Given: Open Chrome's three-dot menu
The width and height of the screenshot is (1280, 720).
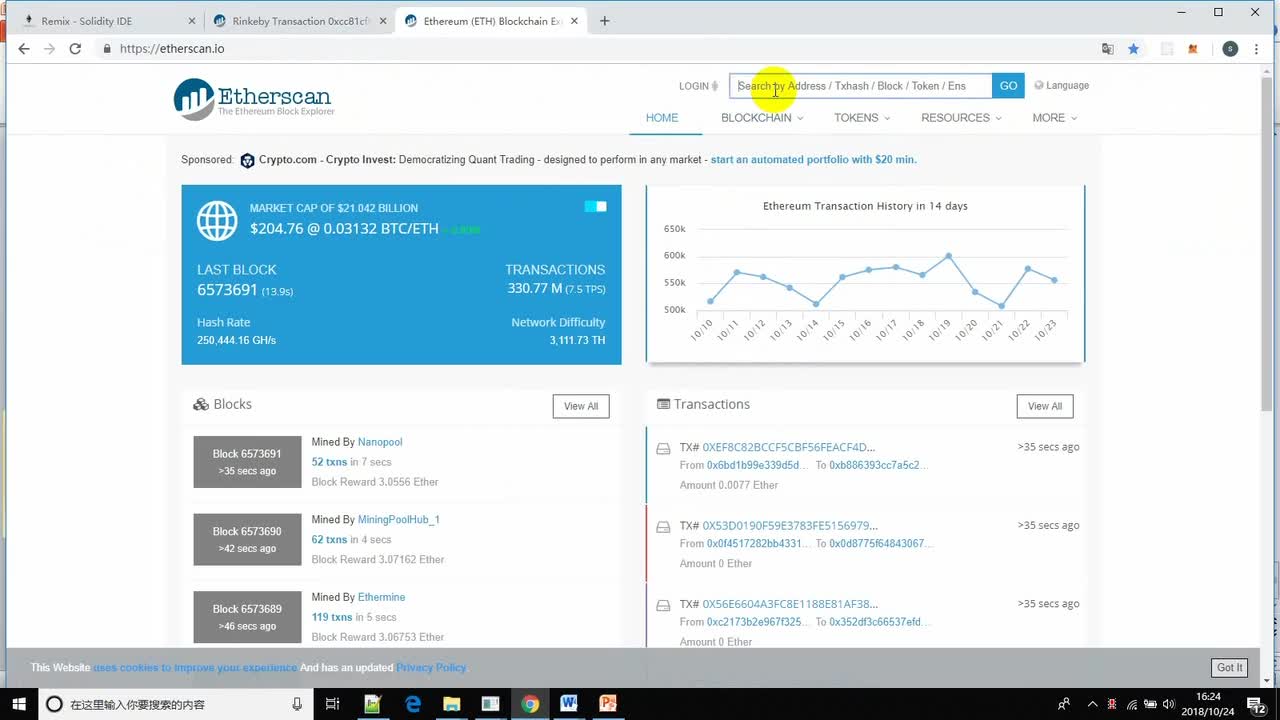Looking at the screenshot, I should click(1257, 48).
